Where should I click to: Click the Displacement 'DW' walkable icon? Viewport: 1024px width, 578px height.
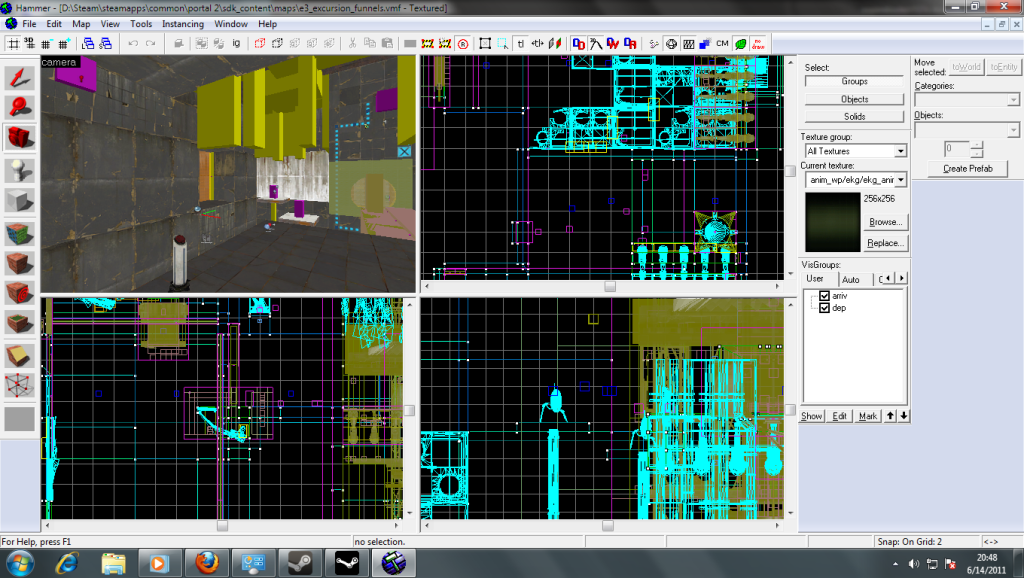613,44
